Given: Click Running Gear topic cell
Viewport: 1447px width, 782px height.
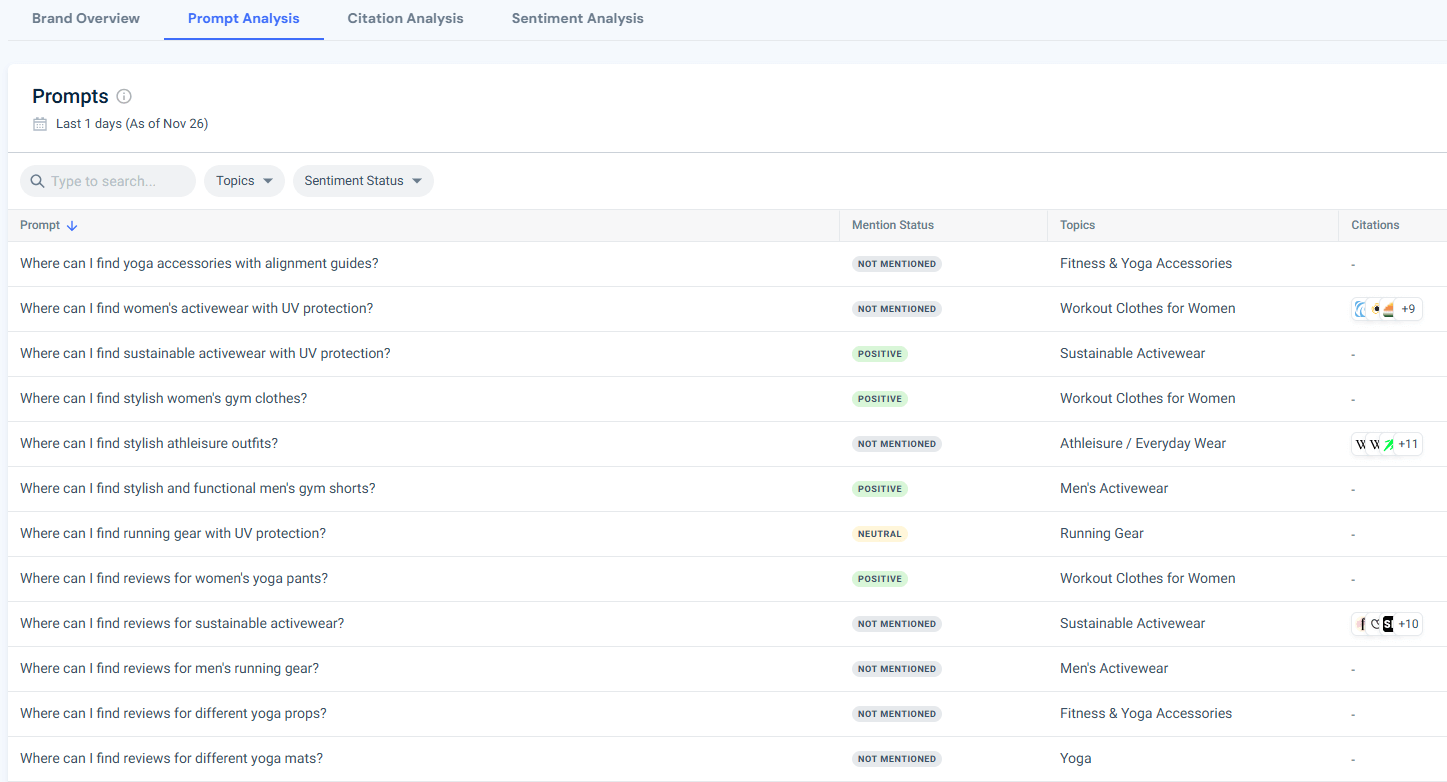Looking at the screenshot, I should click(x=1102, y=534).
